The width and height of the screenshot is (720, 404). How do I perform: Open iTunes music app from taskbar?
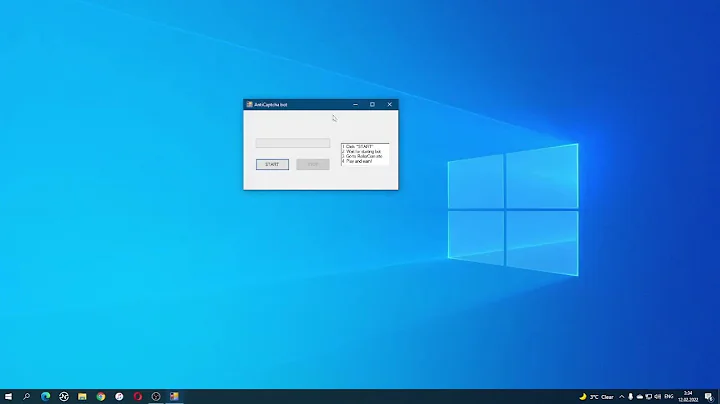click(x=119, y=396)
